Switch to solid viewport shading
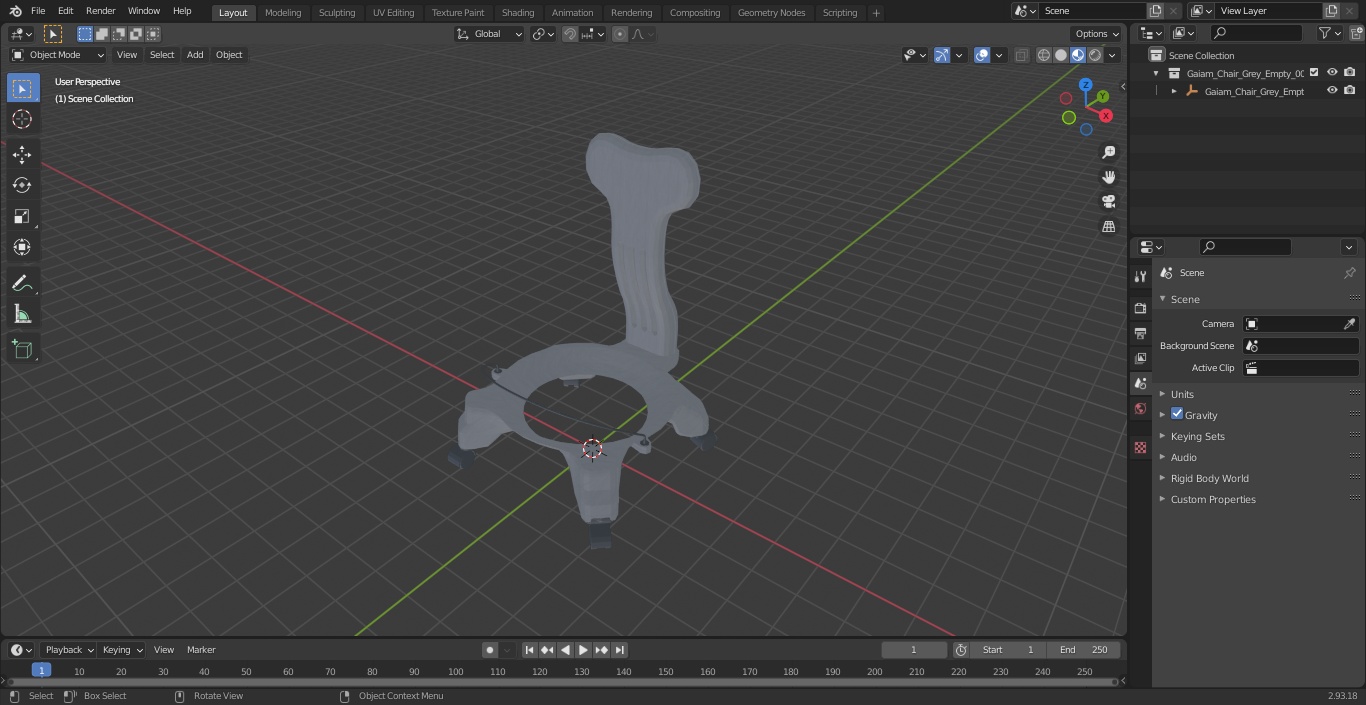1366x705 pixels. [1061, 55]
